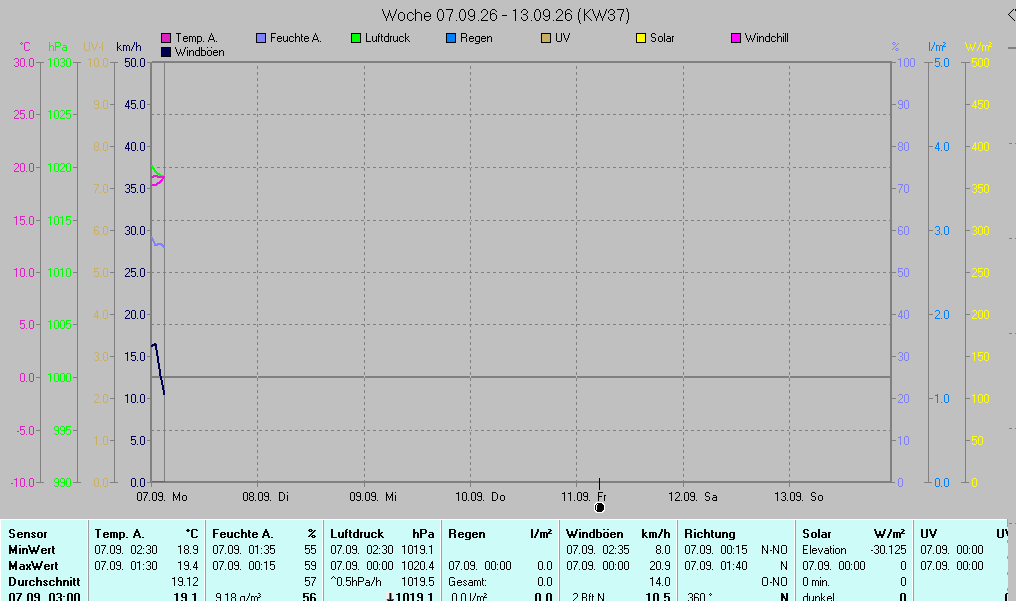1016x601 pixels.
Task: Click the dark Windböen legend swatch
Action: (166, 52)
